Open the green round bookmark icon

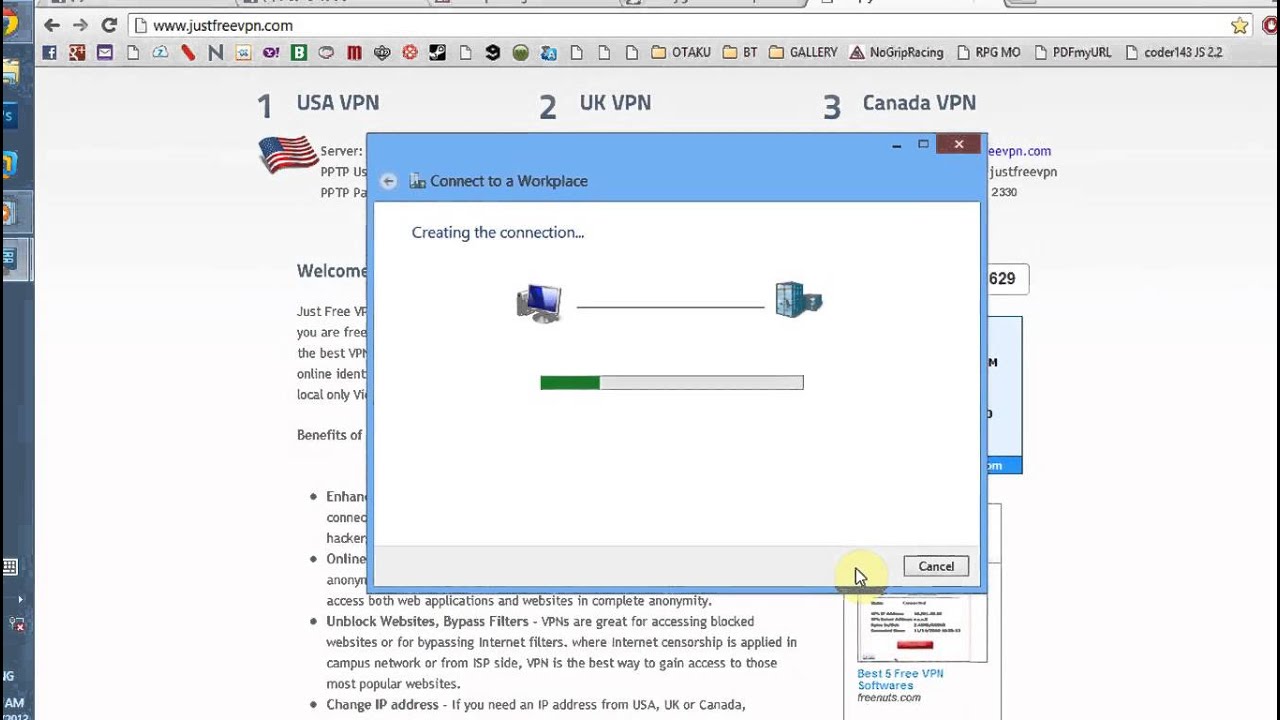520,52
